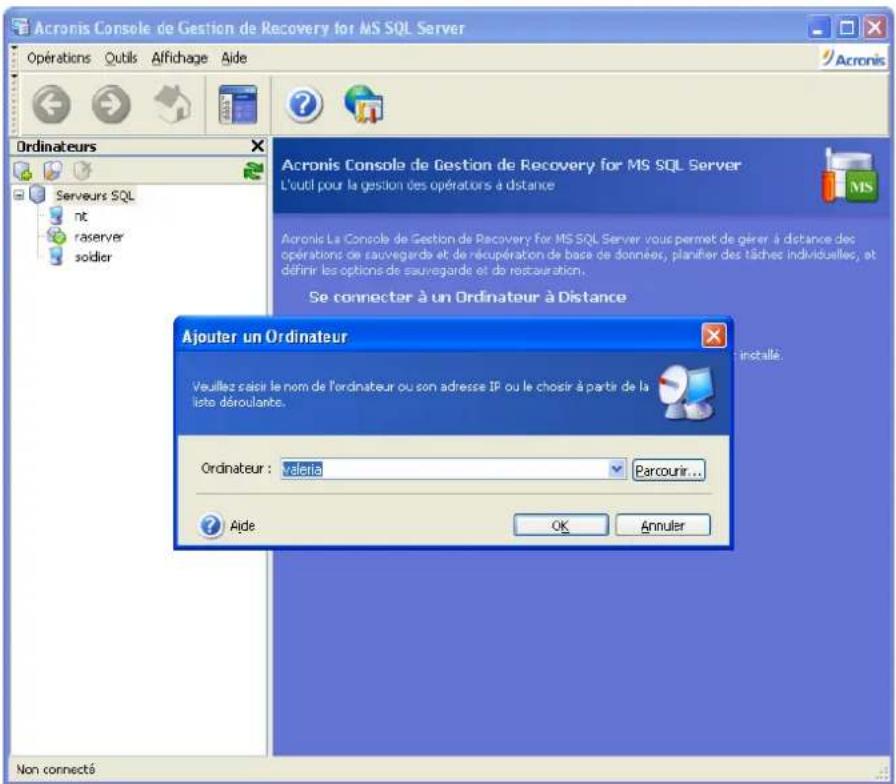Image resolution: width=896 pixels, height=784 pixels.
Task: Click the second computer icon in Ordinateurs toolbar
Action: click(53, 170)
